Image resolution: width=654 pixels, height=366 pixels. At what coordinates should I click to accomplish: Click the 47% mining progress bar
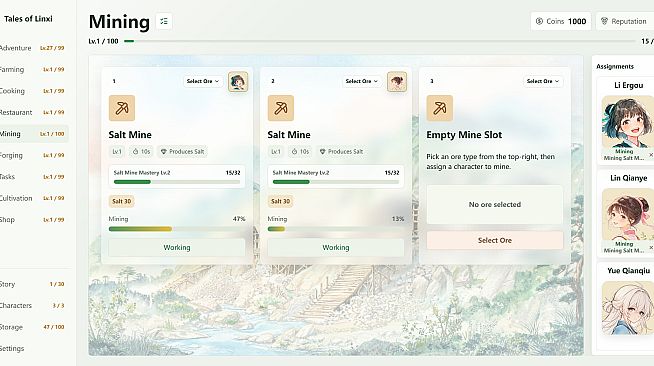177,229
